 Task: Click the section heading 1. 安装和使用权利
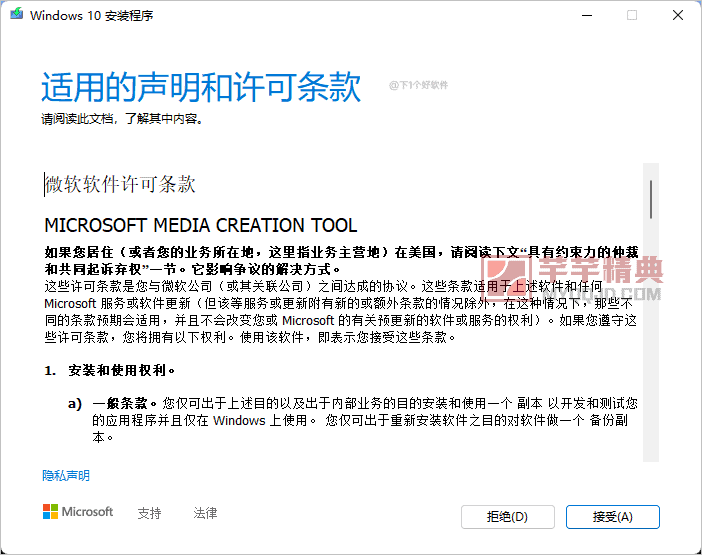click(x=110, y=370)
